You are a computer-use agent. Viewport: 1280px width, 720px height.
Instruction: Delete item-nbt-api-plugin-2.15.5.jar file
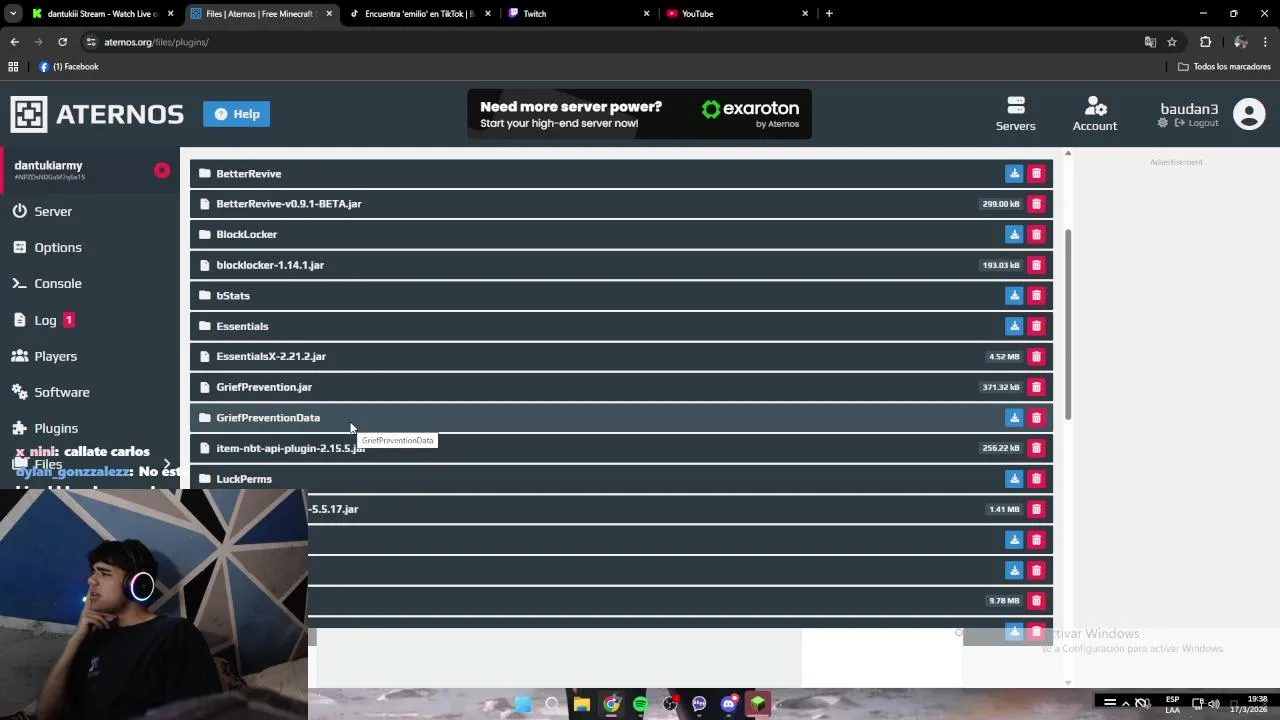(x=1036, y=448)
